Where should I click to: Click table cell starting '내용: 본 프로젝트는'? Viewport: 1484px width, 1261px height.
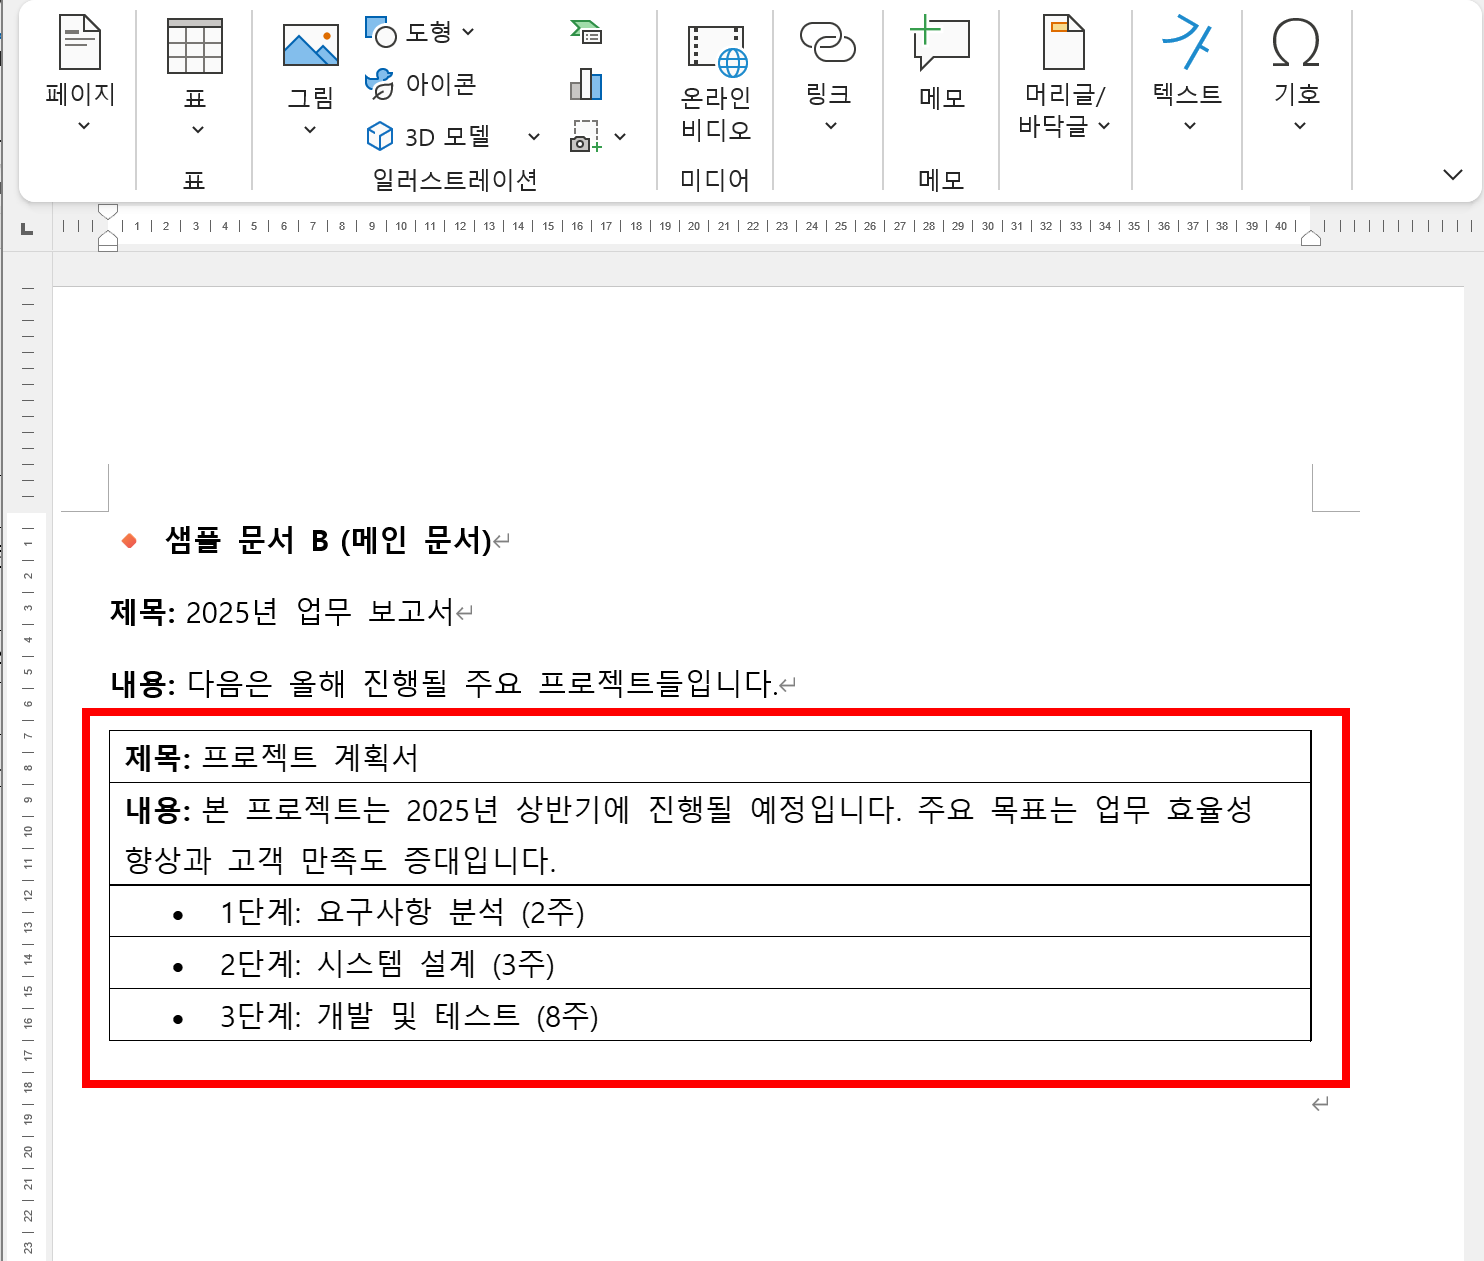coord(709,834)
